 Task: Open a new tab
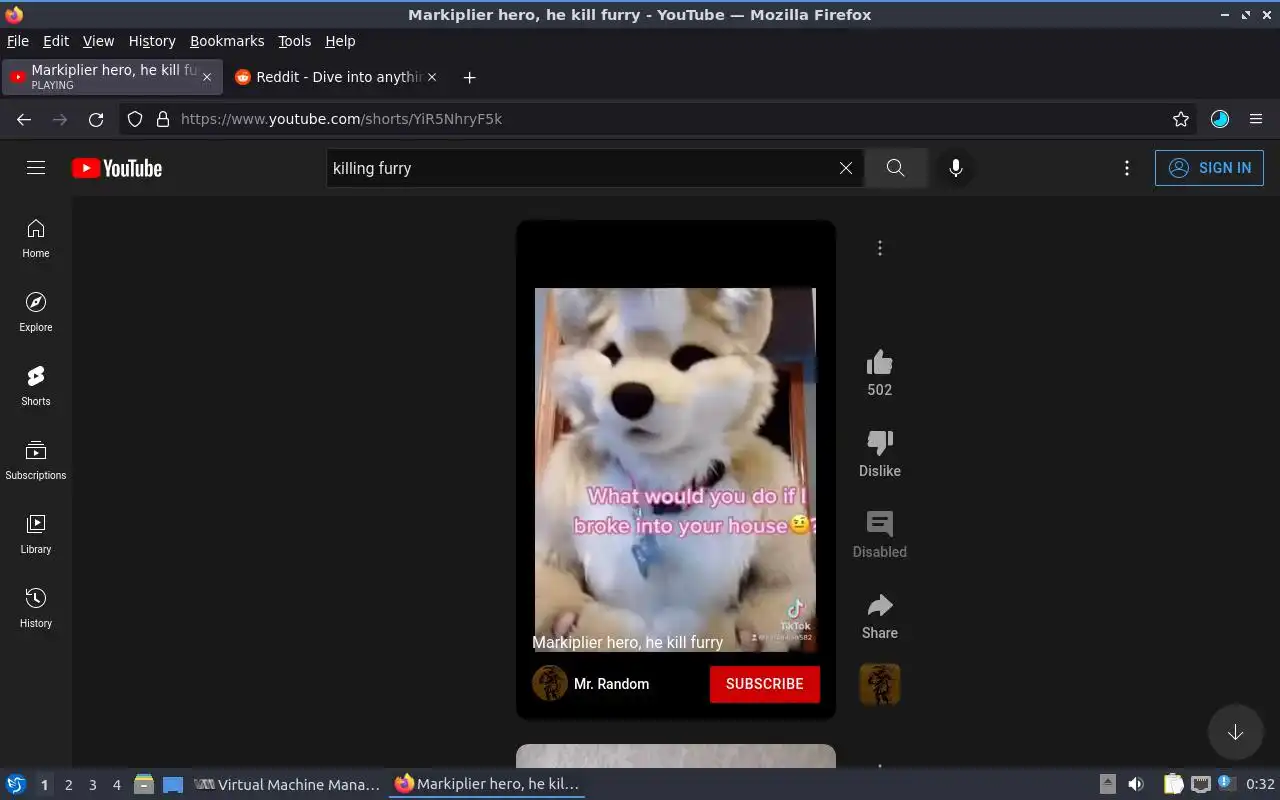tap(469, 77)
